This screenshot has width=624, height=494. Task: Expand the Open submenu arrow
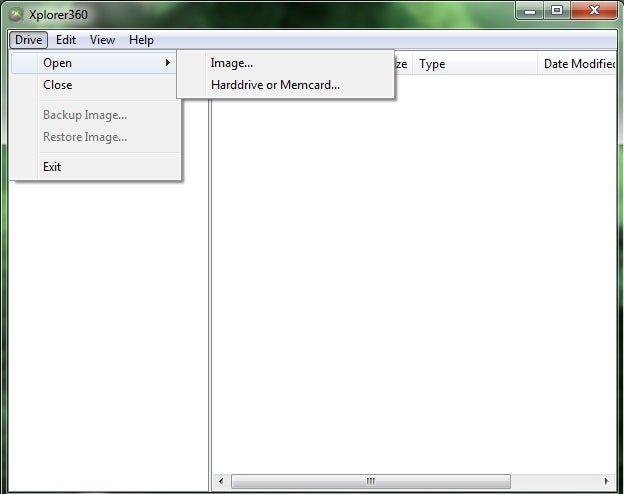click(168, 62)
